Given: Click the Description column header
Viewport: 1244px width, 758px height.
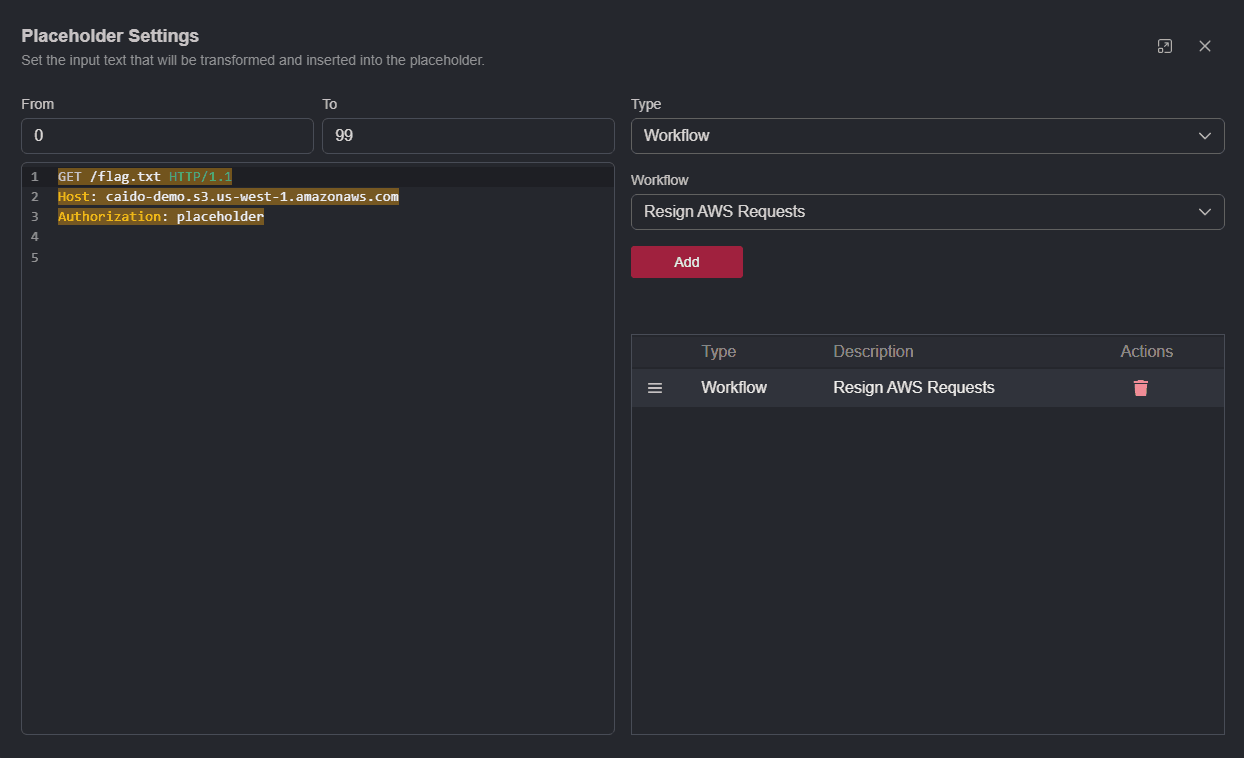Looking at the screenshot, I should pyautogui.click(x=873, y=351).
